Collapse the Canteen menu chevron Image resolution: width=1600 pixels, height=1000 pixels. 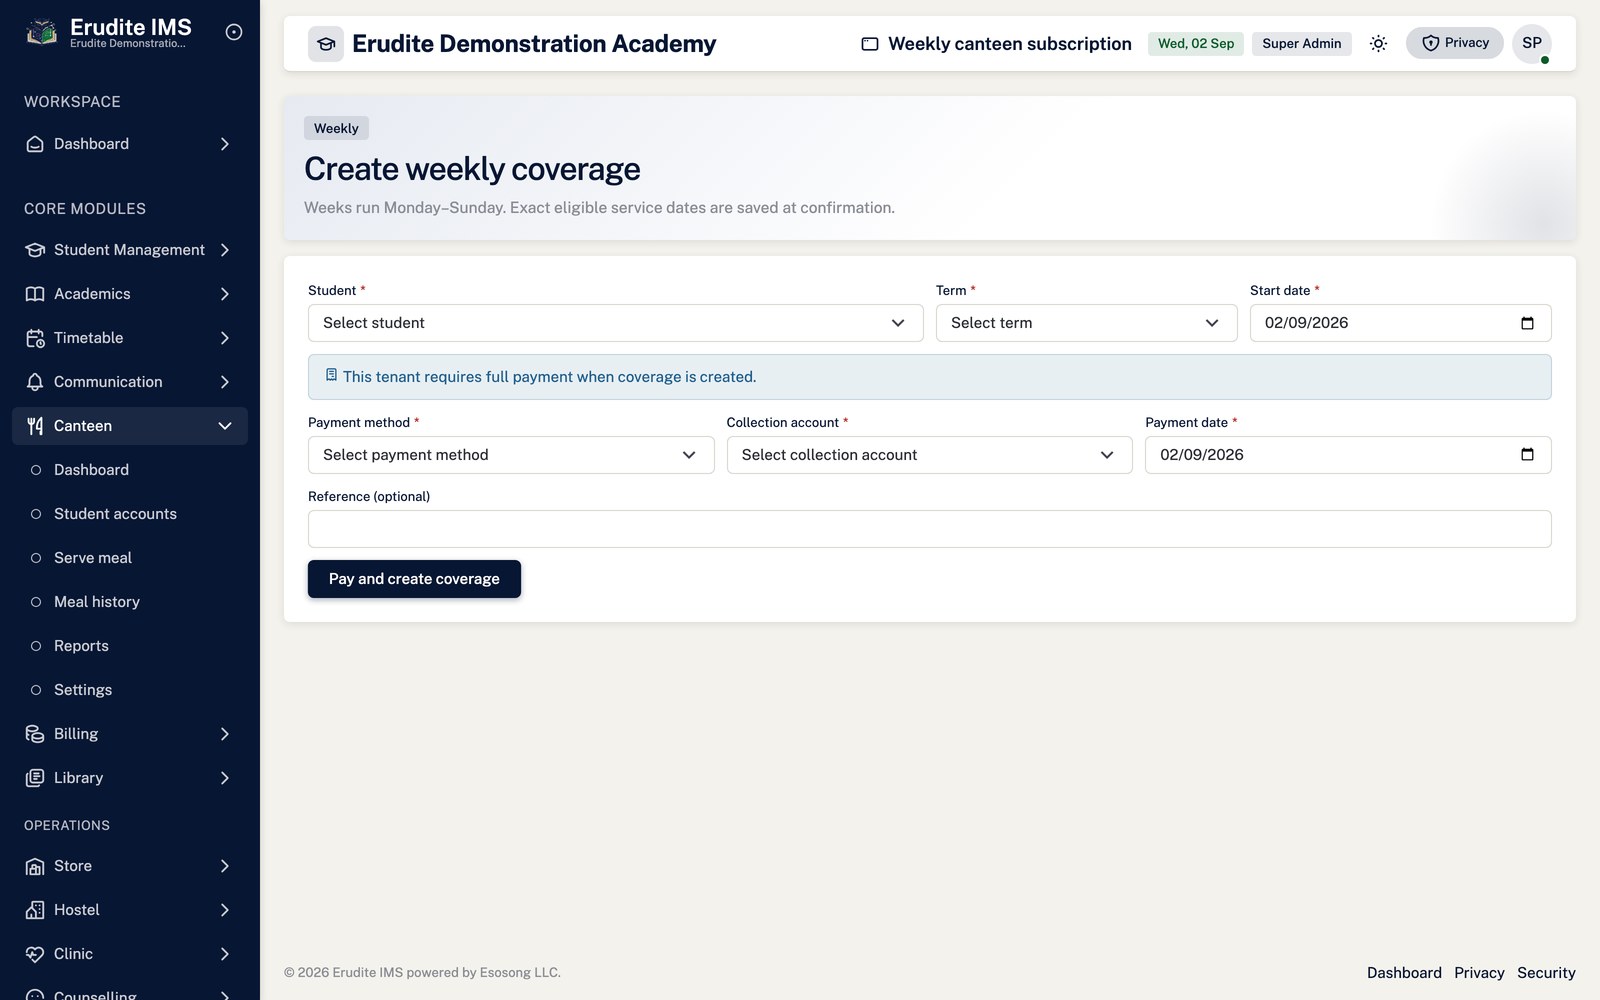pos(225,426)
